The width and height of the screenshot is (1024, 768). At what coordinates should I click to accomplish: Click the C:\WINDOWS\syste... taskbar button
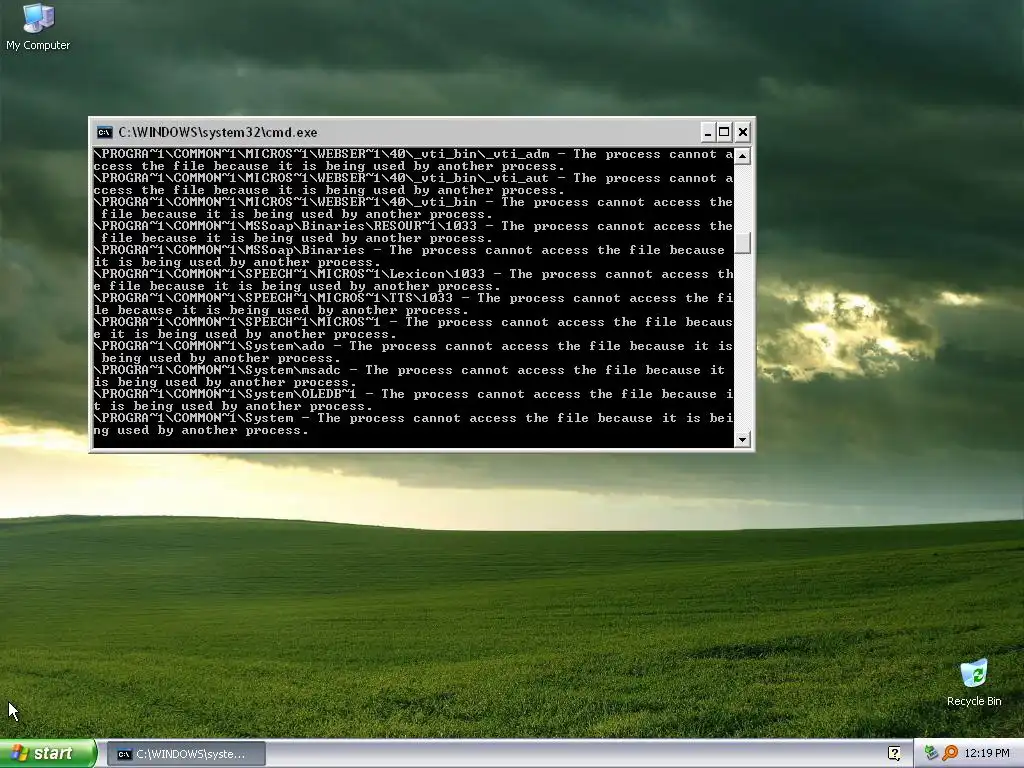click(186, 754)
